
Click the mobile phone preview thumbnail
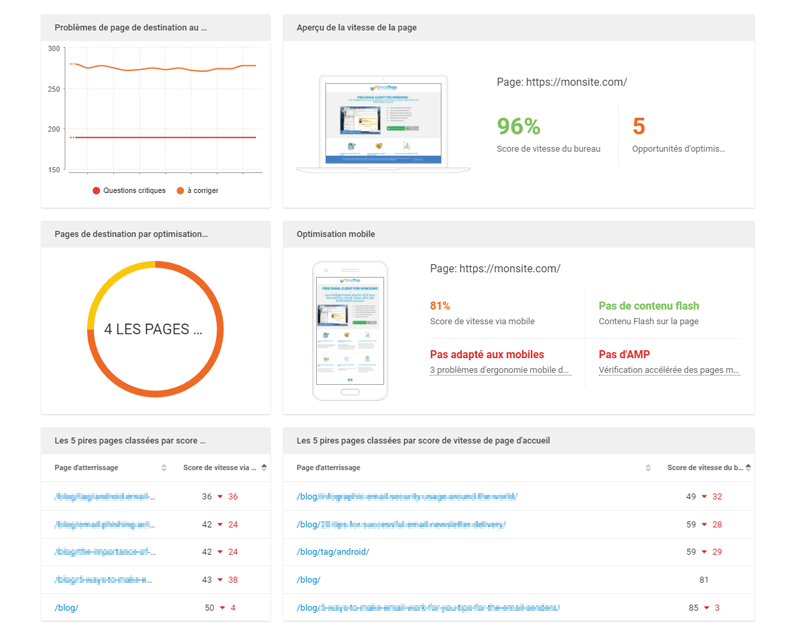[349, 330]
